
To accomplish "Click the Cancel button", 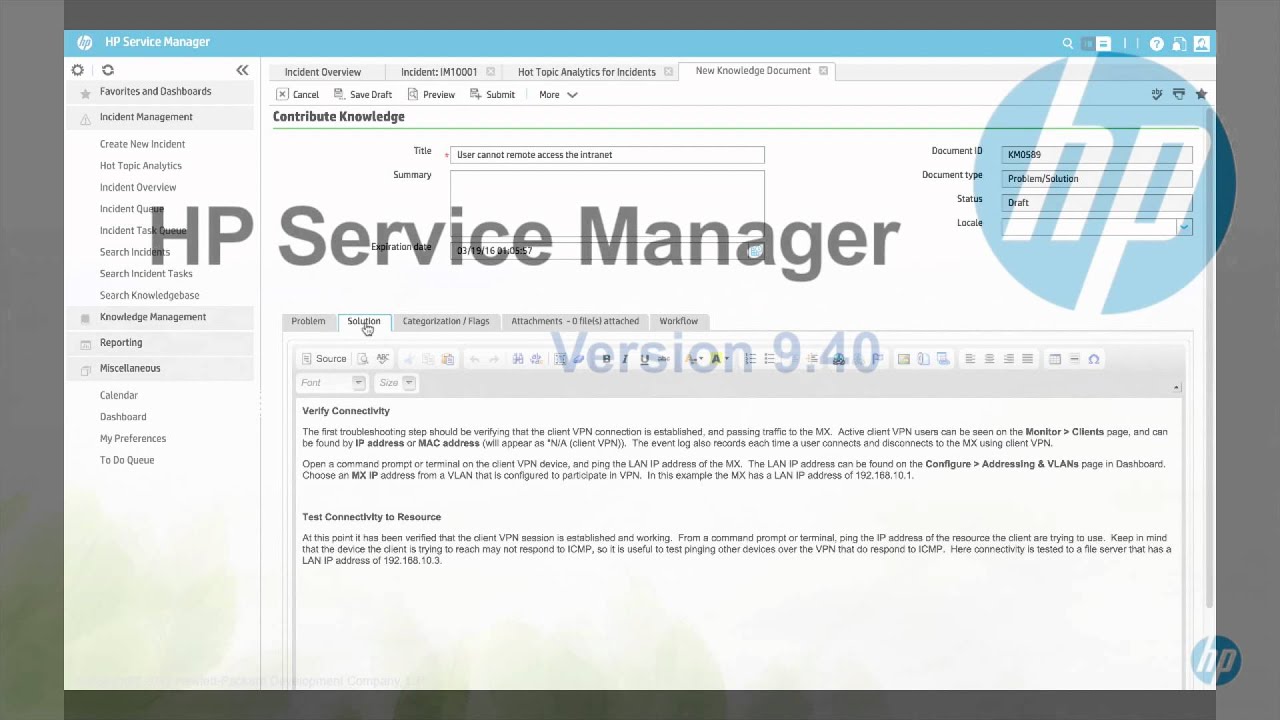I will coord(298,94).
